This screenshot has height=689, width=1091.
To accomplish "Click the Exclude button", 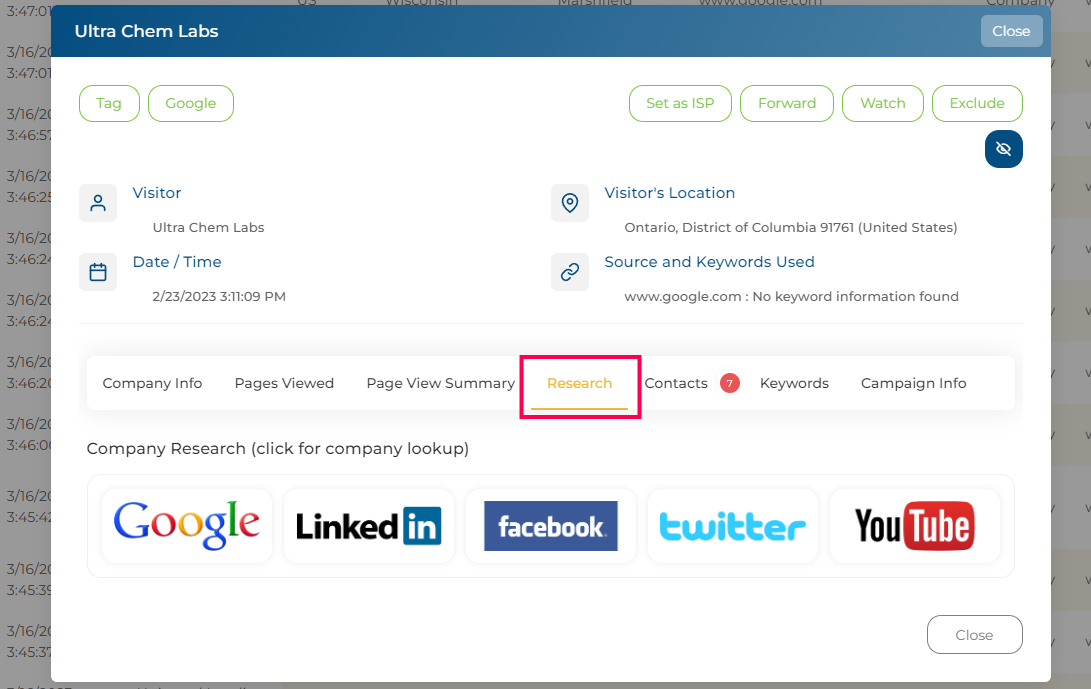I will (x=977, y=104).
